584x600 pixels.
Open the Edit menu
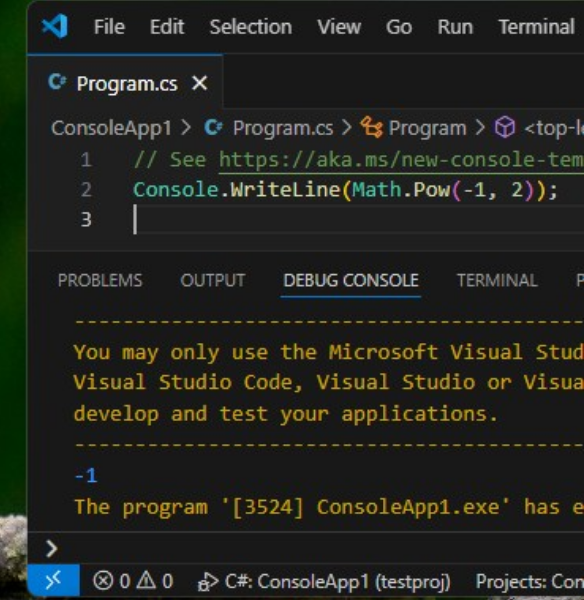click(x=167, y=27)
